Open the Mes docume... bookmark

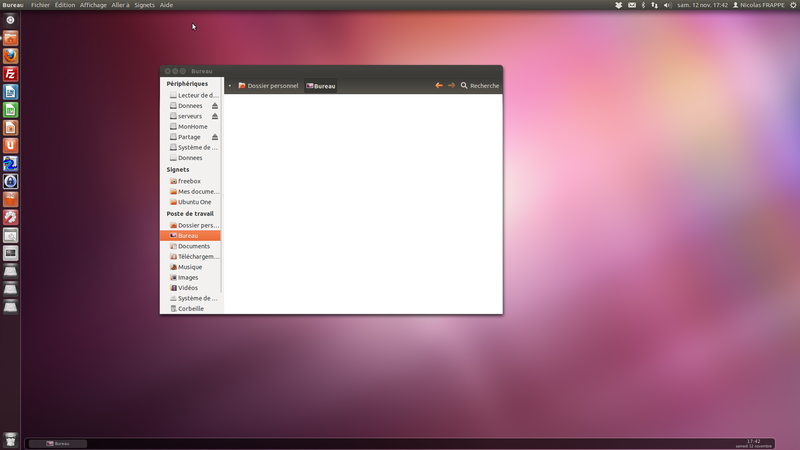click(190, 191)
